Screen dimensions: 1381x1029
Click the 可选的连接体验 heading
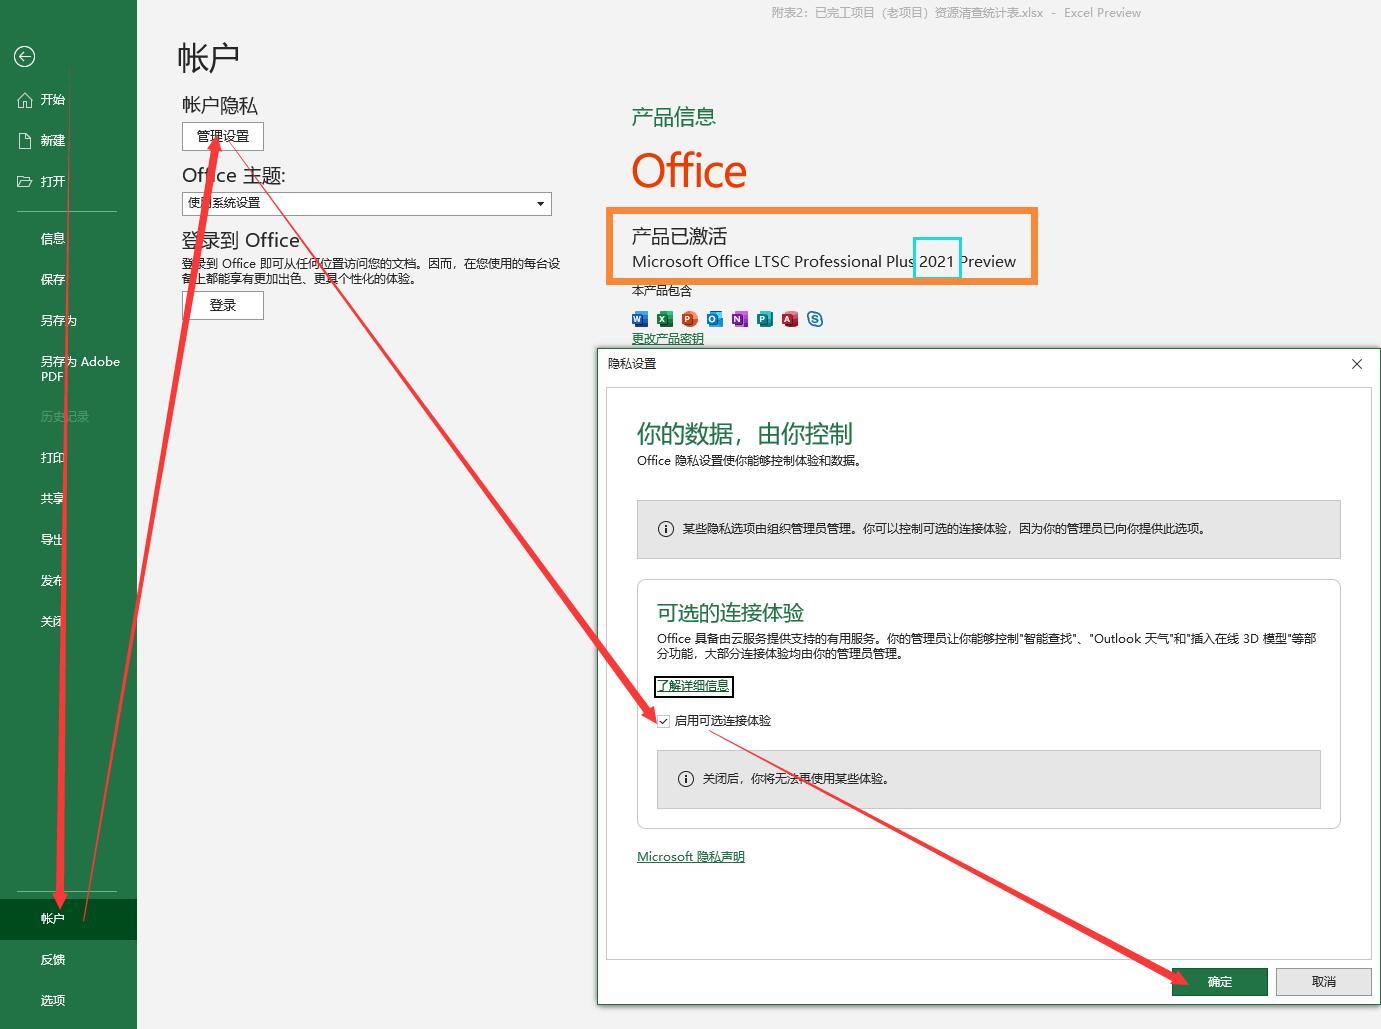tap(730, 613)
